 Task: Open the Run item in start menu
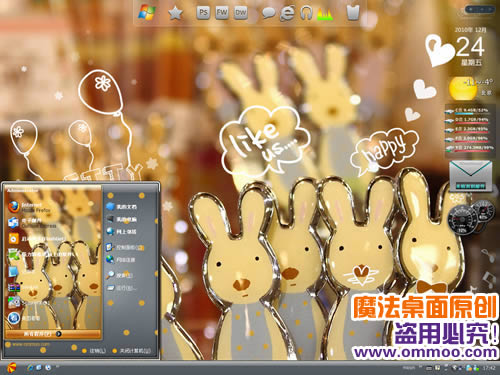coord(122,288)
